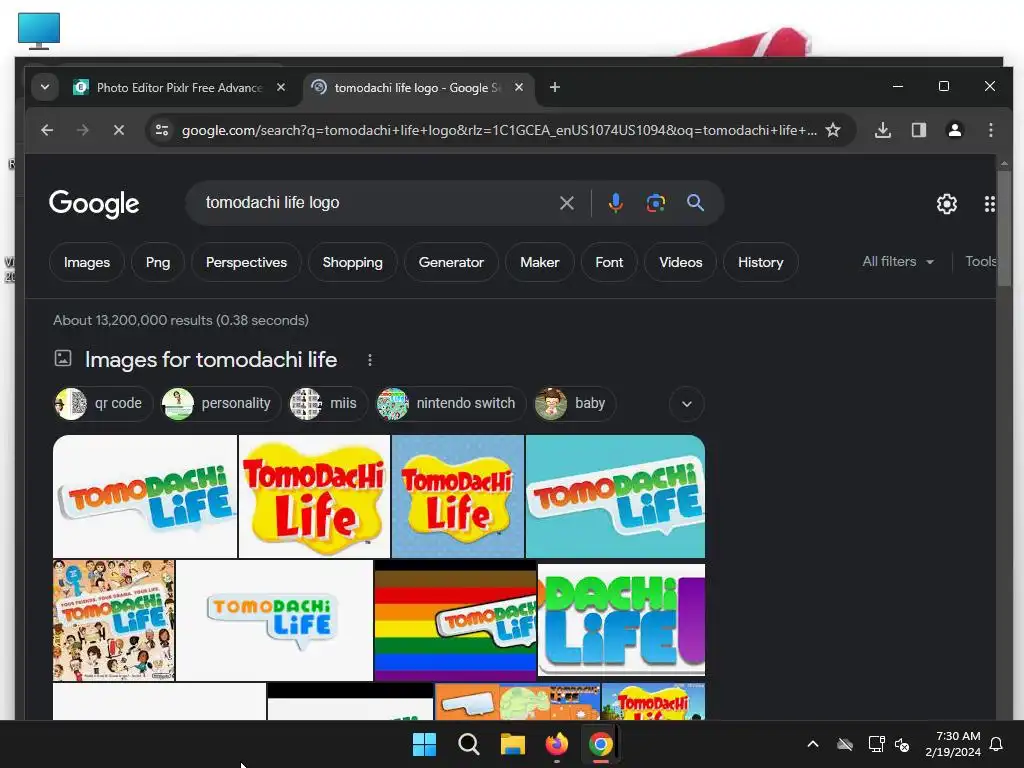Click the Tools button
This screenshot has height=768, width=1024.
tap(981, 261)
